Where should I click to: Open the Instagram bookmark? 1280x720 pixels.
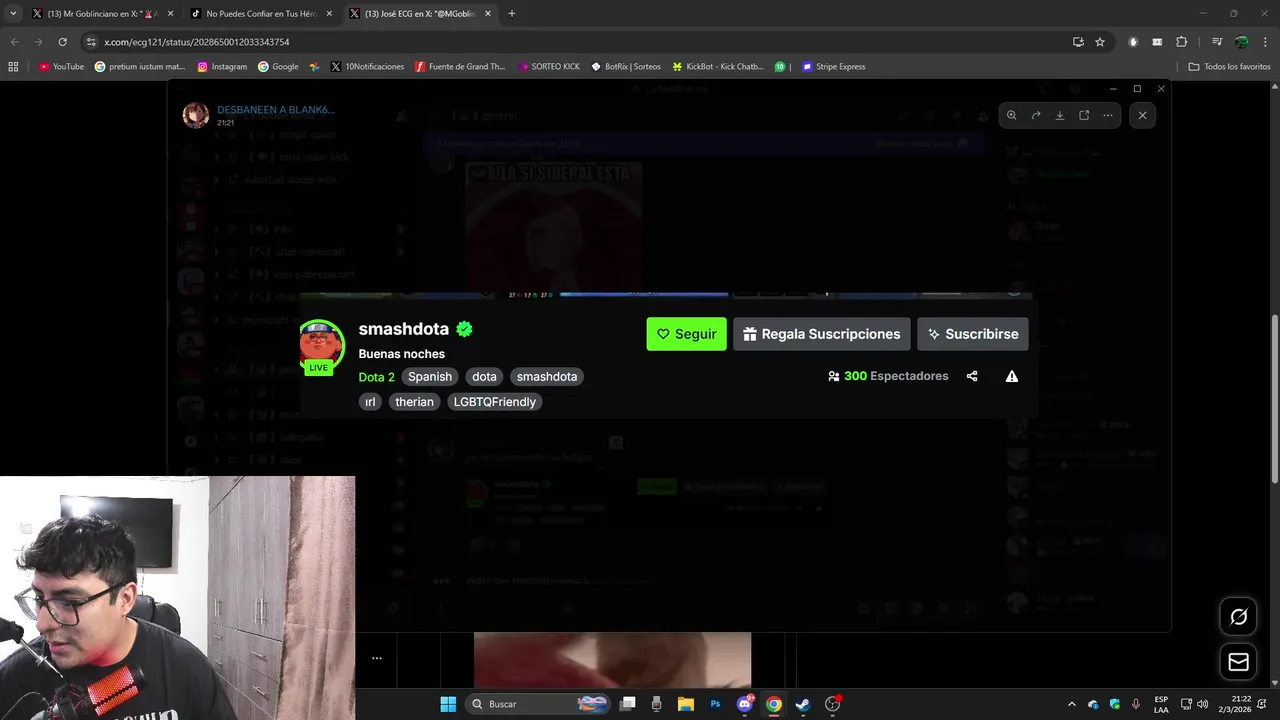pyautogui.click(x=222, y=67)
